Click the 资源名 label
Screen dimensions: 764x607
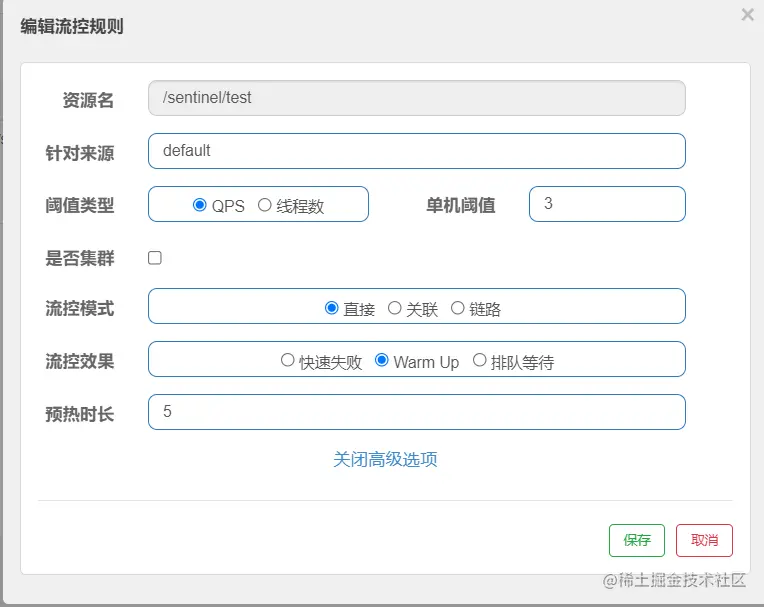tap(88, 100)
